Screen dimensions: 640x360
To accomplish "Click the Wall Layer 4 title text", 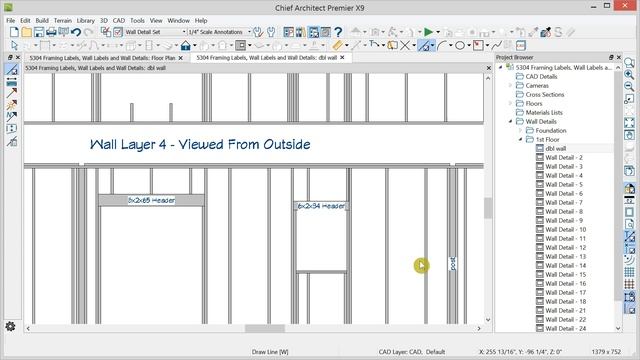I will click(200, 144).
